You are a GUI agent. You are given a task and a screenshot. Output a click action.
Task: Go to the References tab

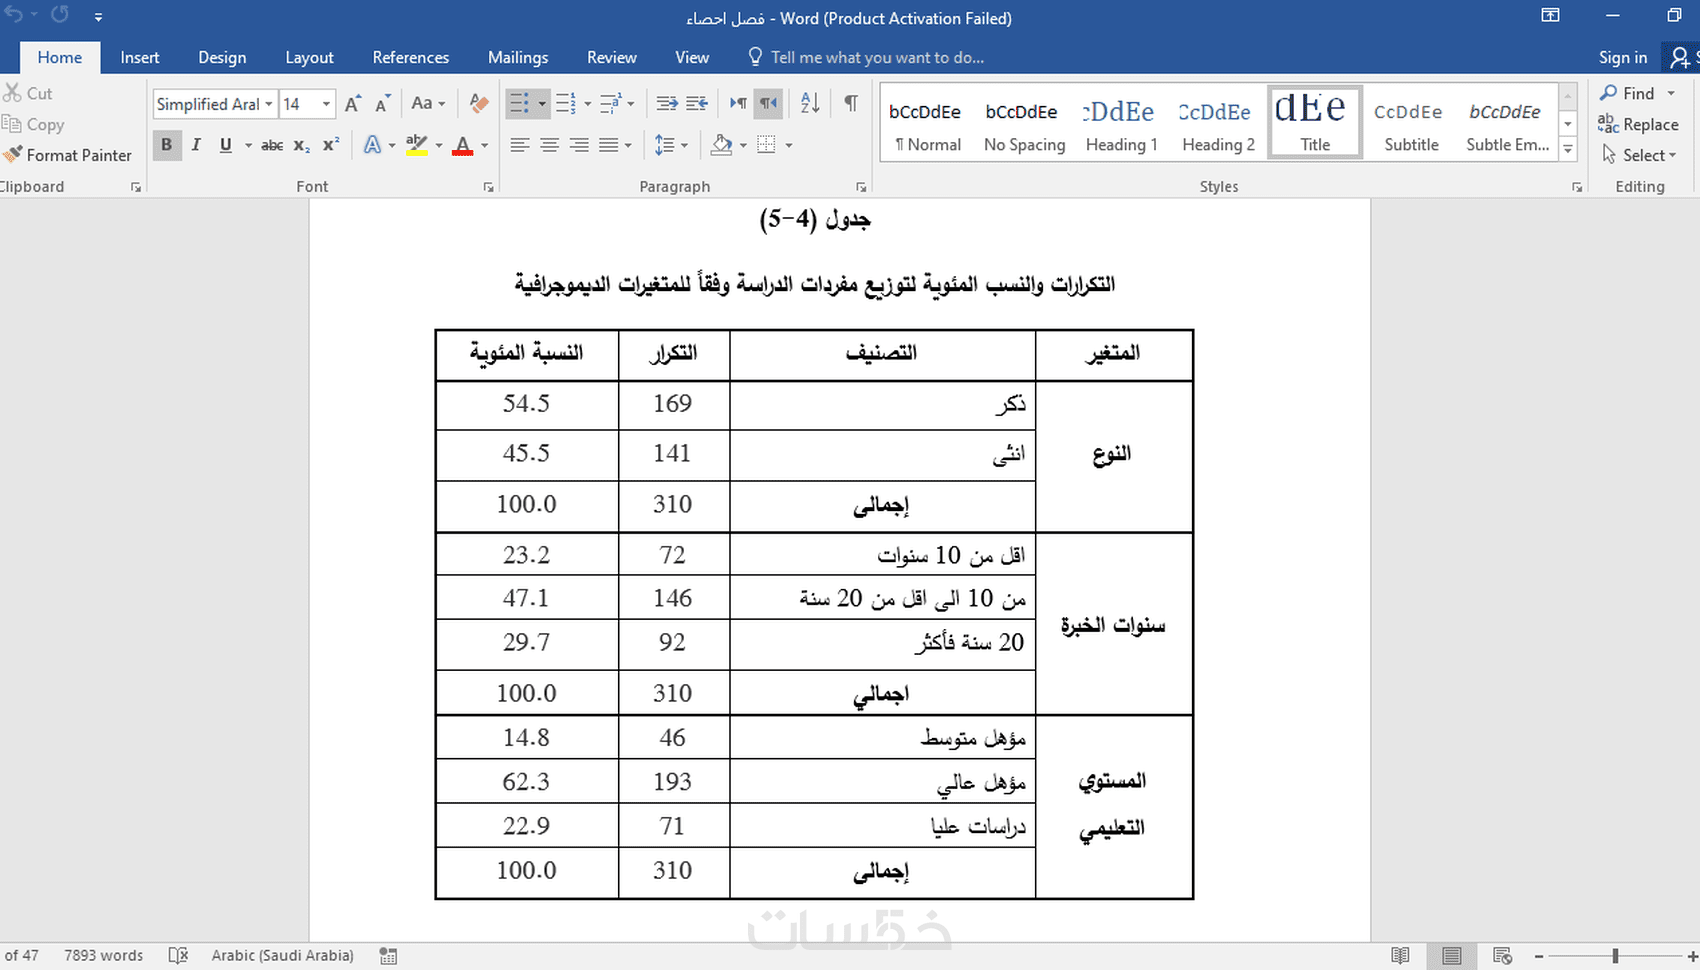[x=411, y=57]
